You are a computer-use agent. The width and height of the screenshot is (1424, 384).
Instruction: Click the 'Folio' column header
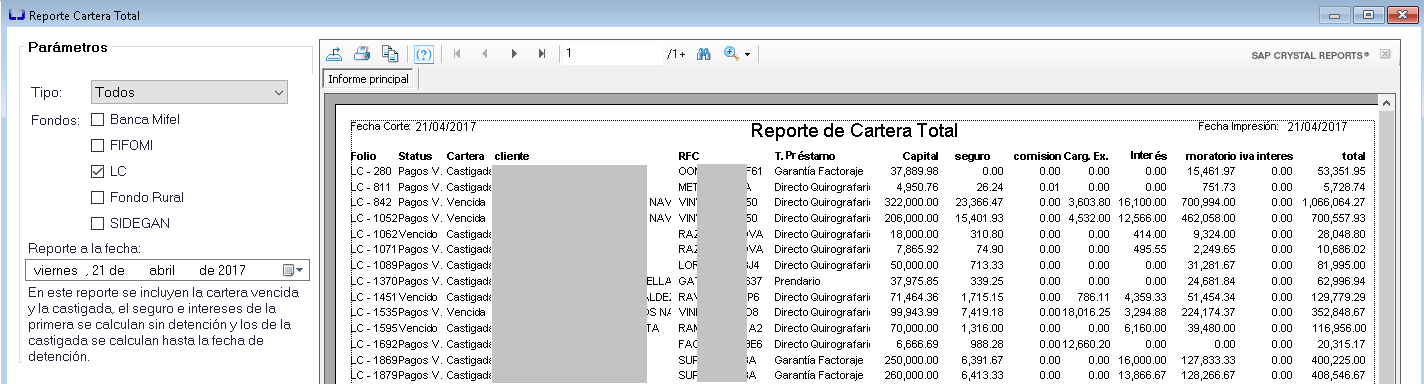[363, 156]
